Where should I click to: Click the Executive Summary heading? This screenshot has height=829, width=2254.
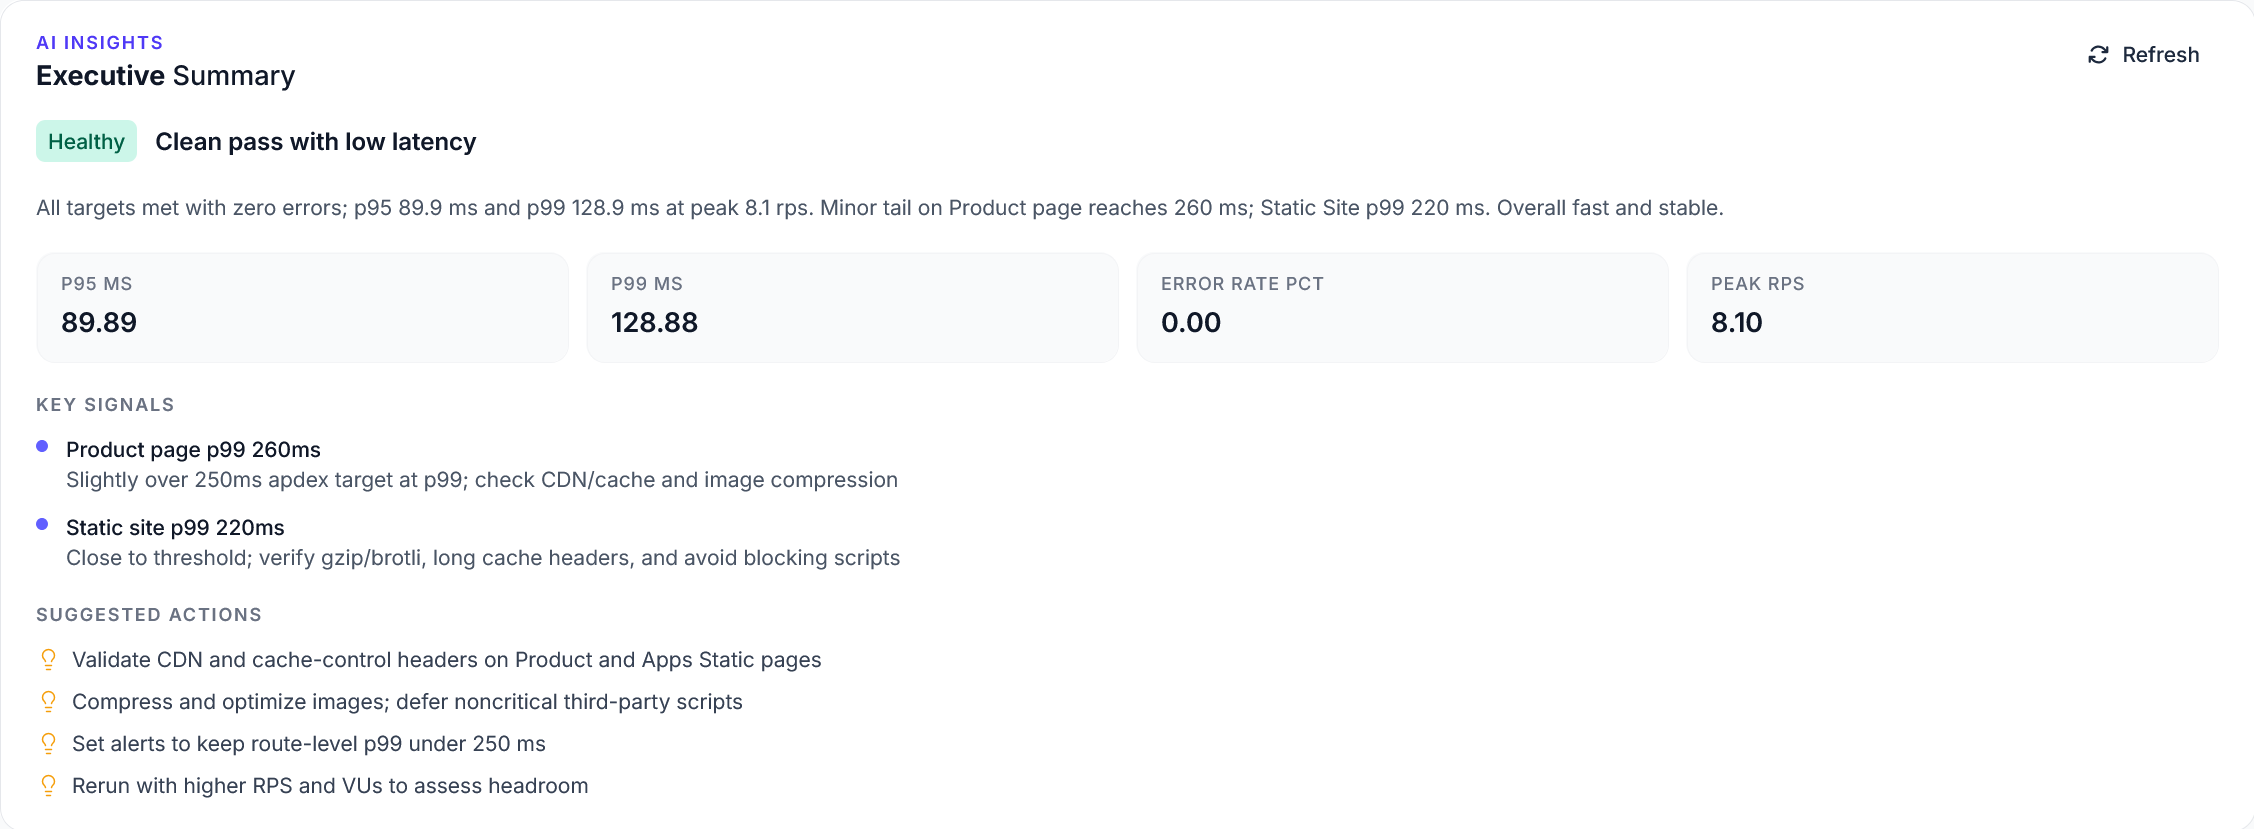pyautogui.click(x=165, y=76)
